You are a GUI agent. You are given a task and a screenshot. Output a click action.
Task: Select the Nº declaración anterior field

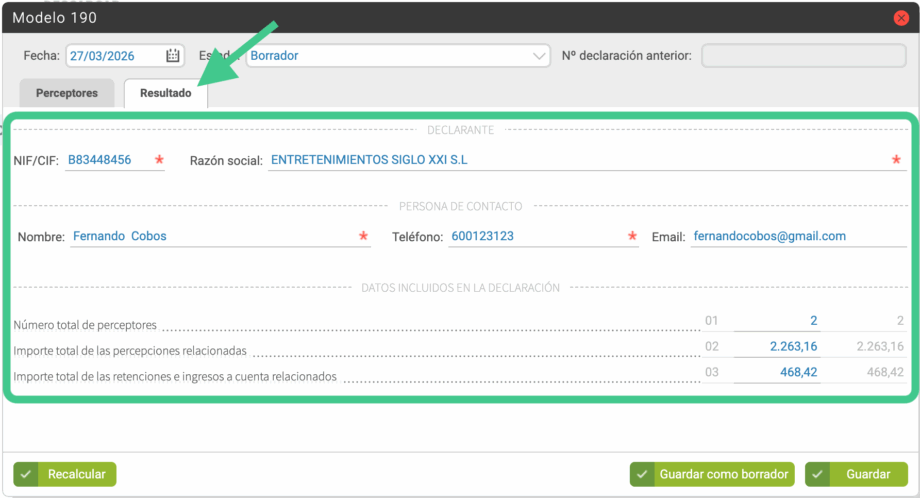[803, 56]
